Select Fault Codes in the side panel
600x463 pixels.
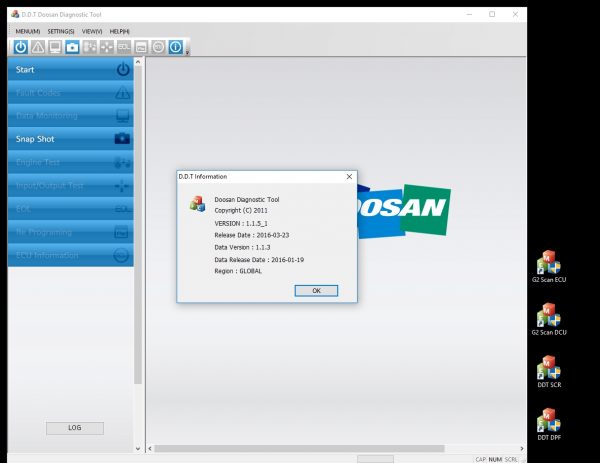(x=70, y=93)
